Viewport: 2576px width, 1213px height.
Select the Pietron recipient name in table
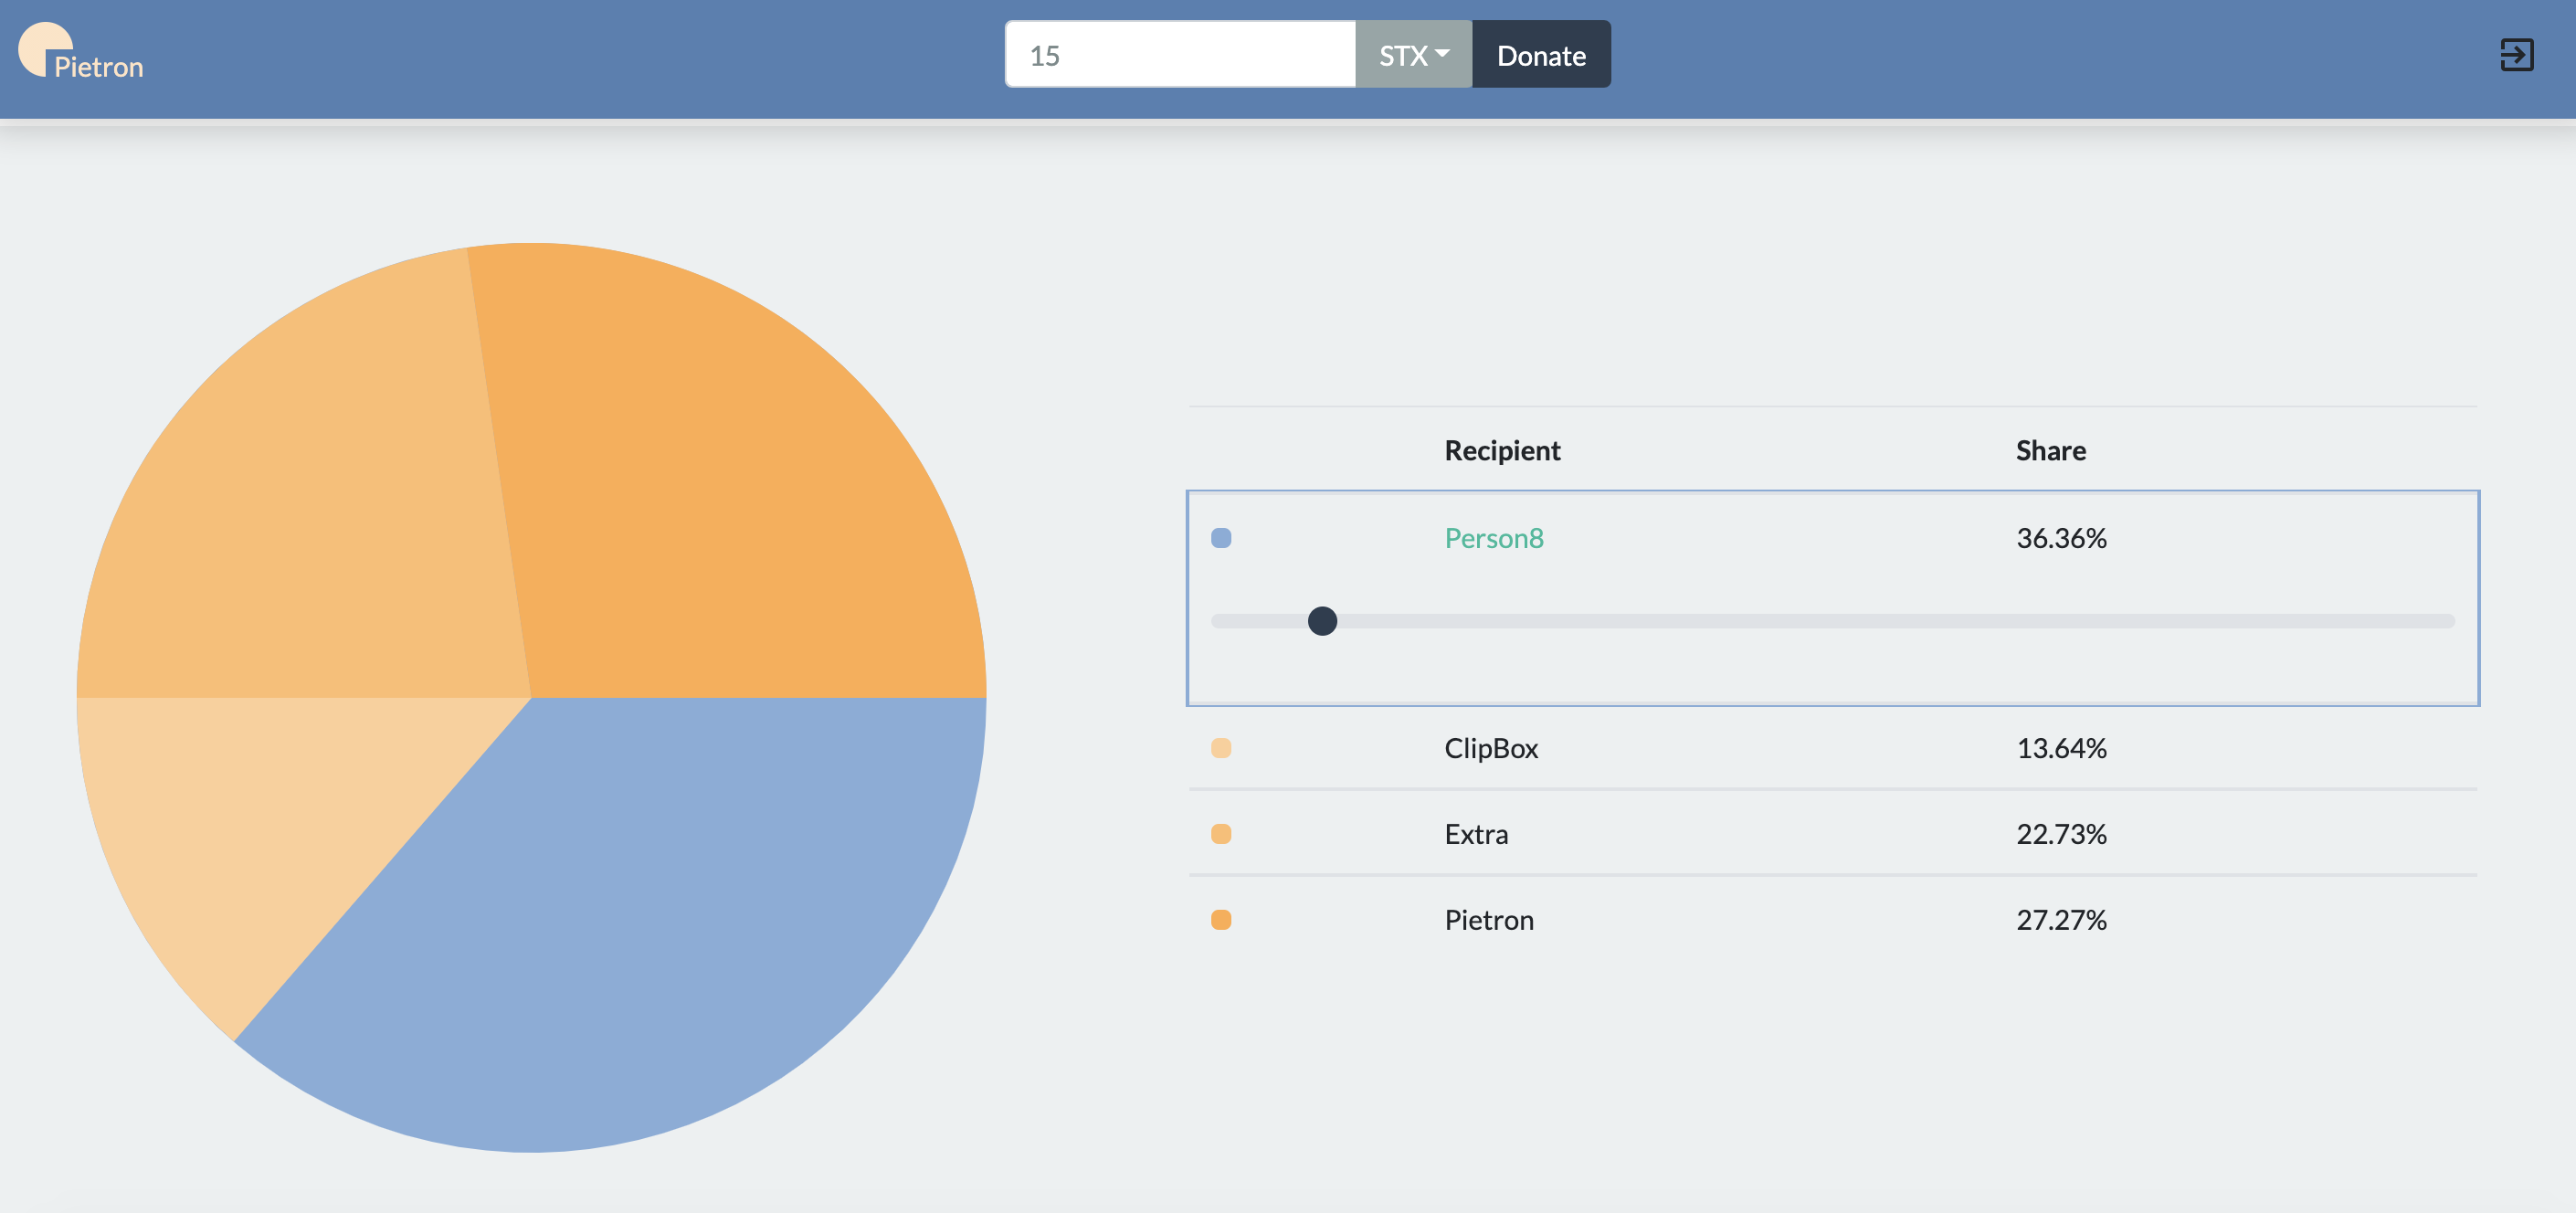point(1489,920)
